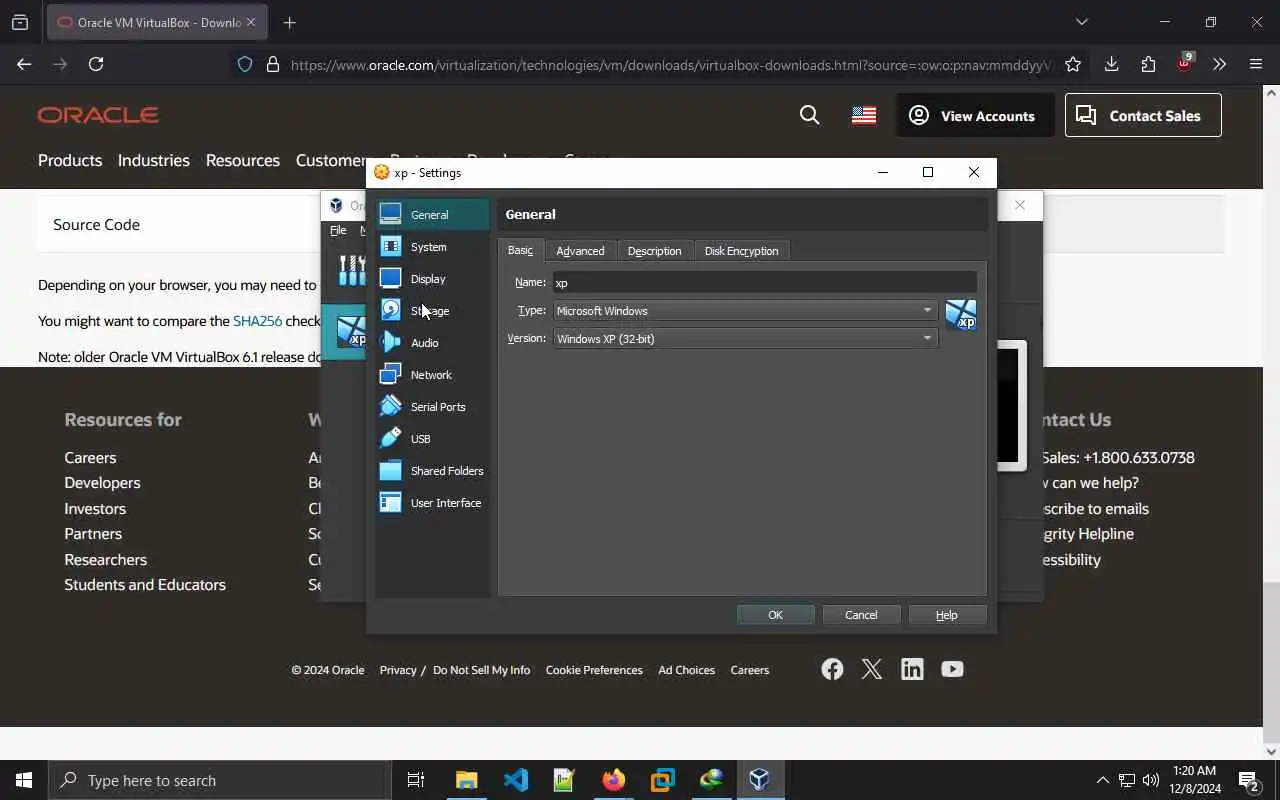Bookmark this page with the star icon
This screenshot has width=1280, height=800.
pos(1073,64)
